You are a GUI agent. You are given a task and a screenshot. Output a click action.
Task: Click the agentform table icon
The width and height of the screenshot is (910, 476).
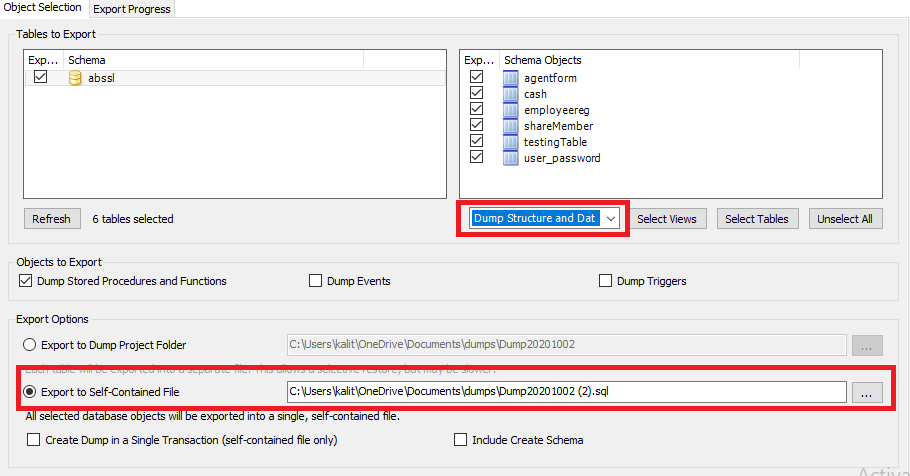click(x=510, y=78)
